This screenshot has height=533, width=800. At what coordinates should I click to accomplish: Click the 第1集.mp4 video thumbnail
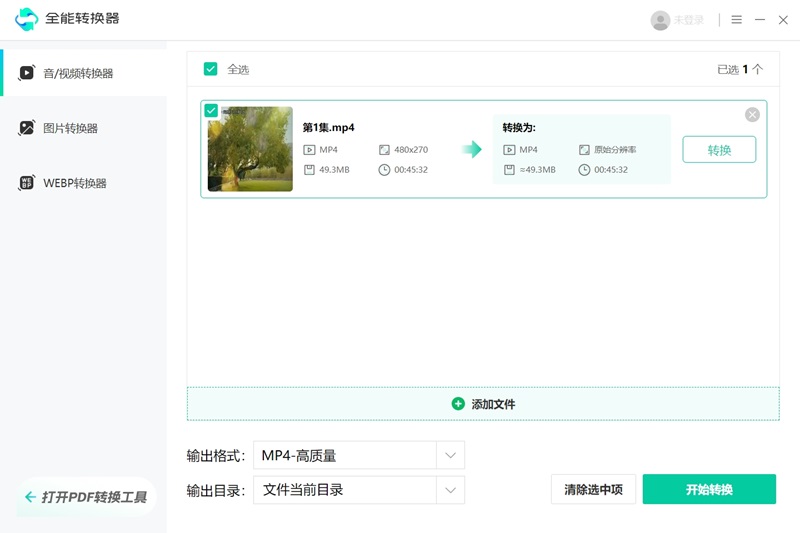(250, 150)
